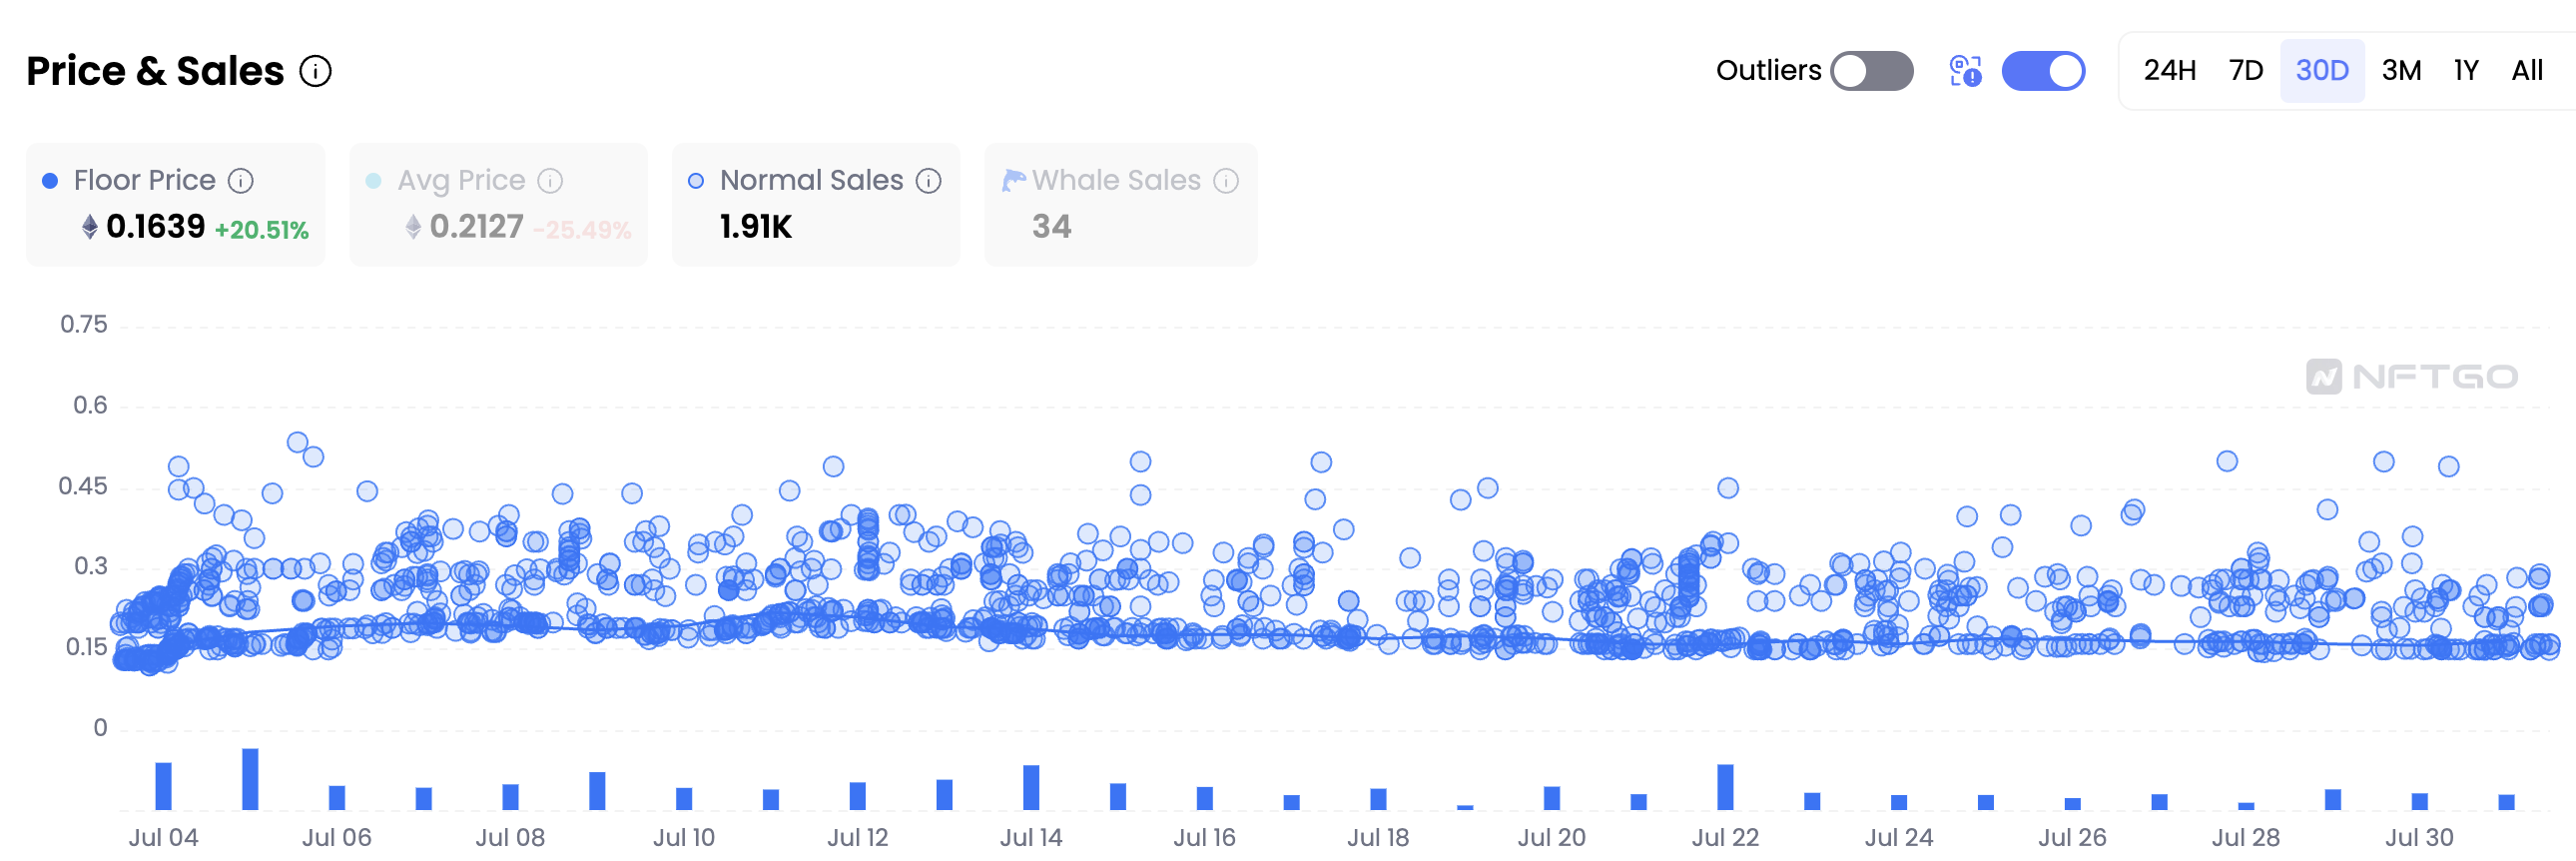
Task: Toggle the Outliers switch on
Action: [x=1872, y=71]
